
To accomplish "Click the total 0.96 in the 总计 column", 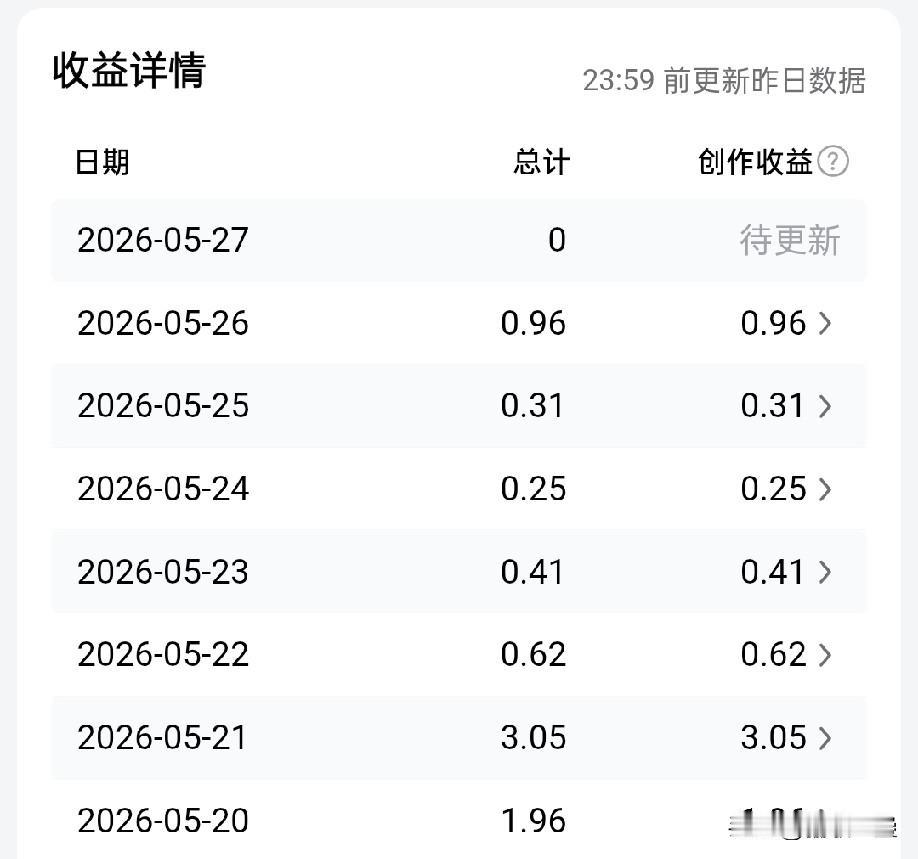I will pyautogui.click(x=533, y=323).
